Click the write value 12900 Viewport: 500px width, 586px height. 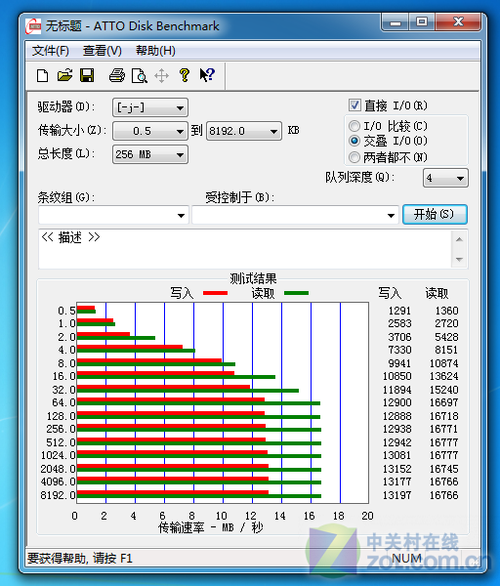(x=397, y=403)
